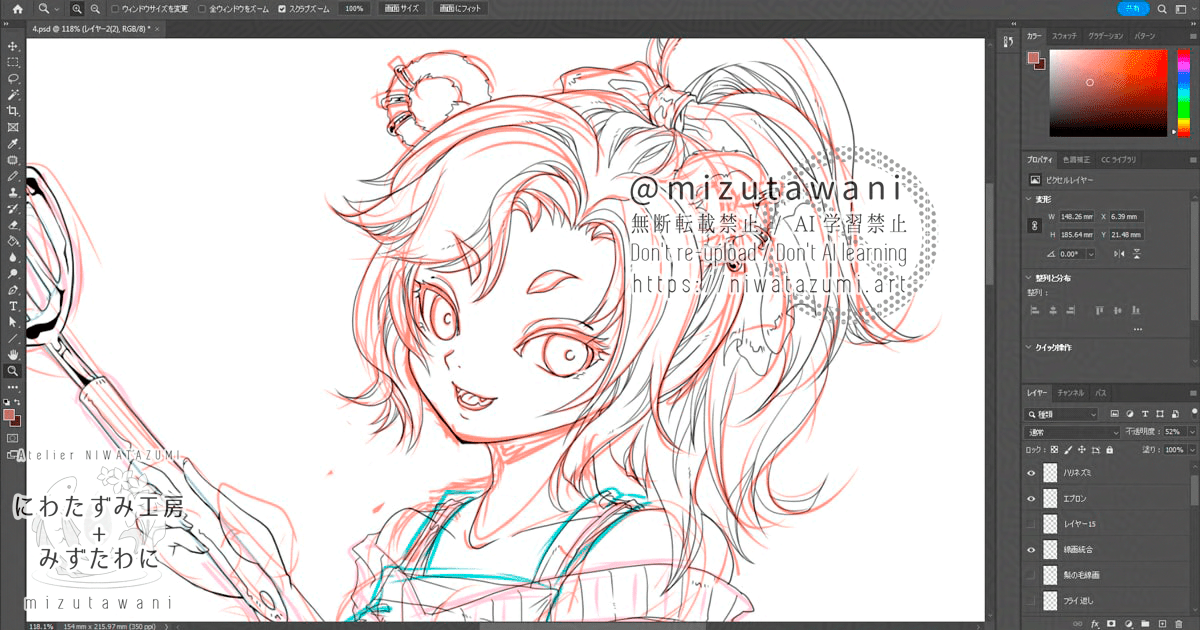Select the Lasso tool

click(x=13, y=78)
